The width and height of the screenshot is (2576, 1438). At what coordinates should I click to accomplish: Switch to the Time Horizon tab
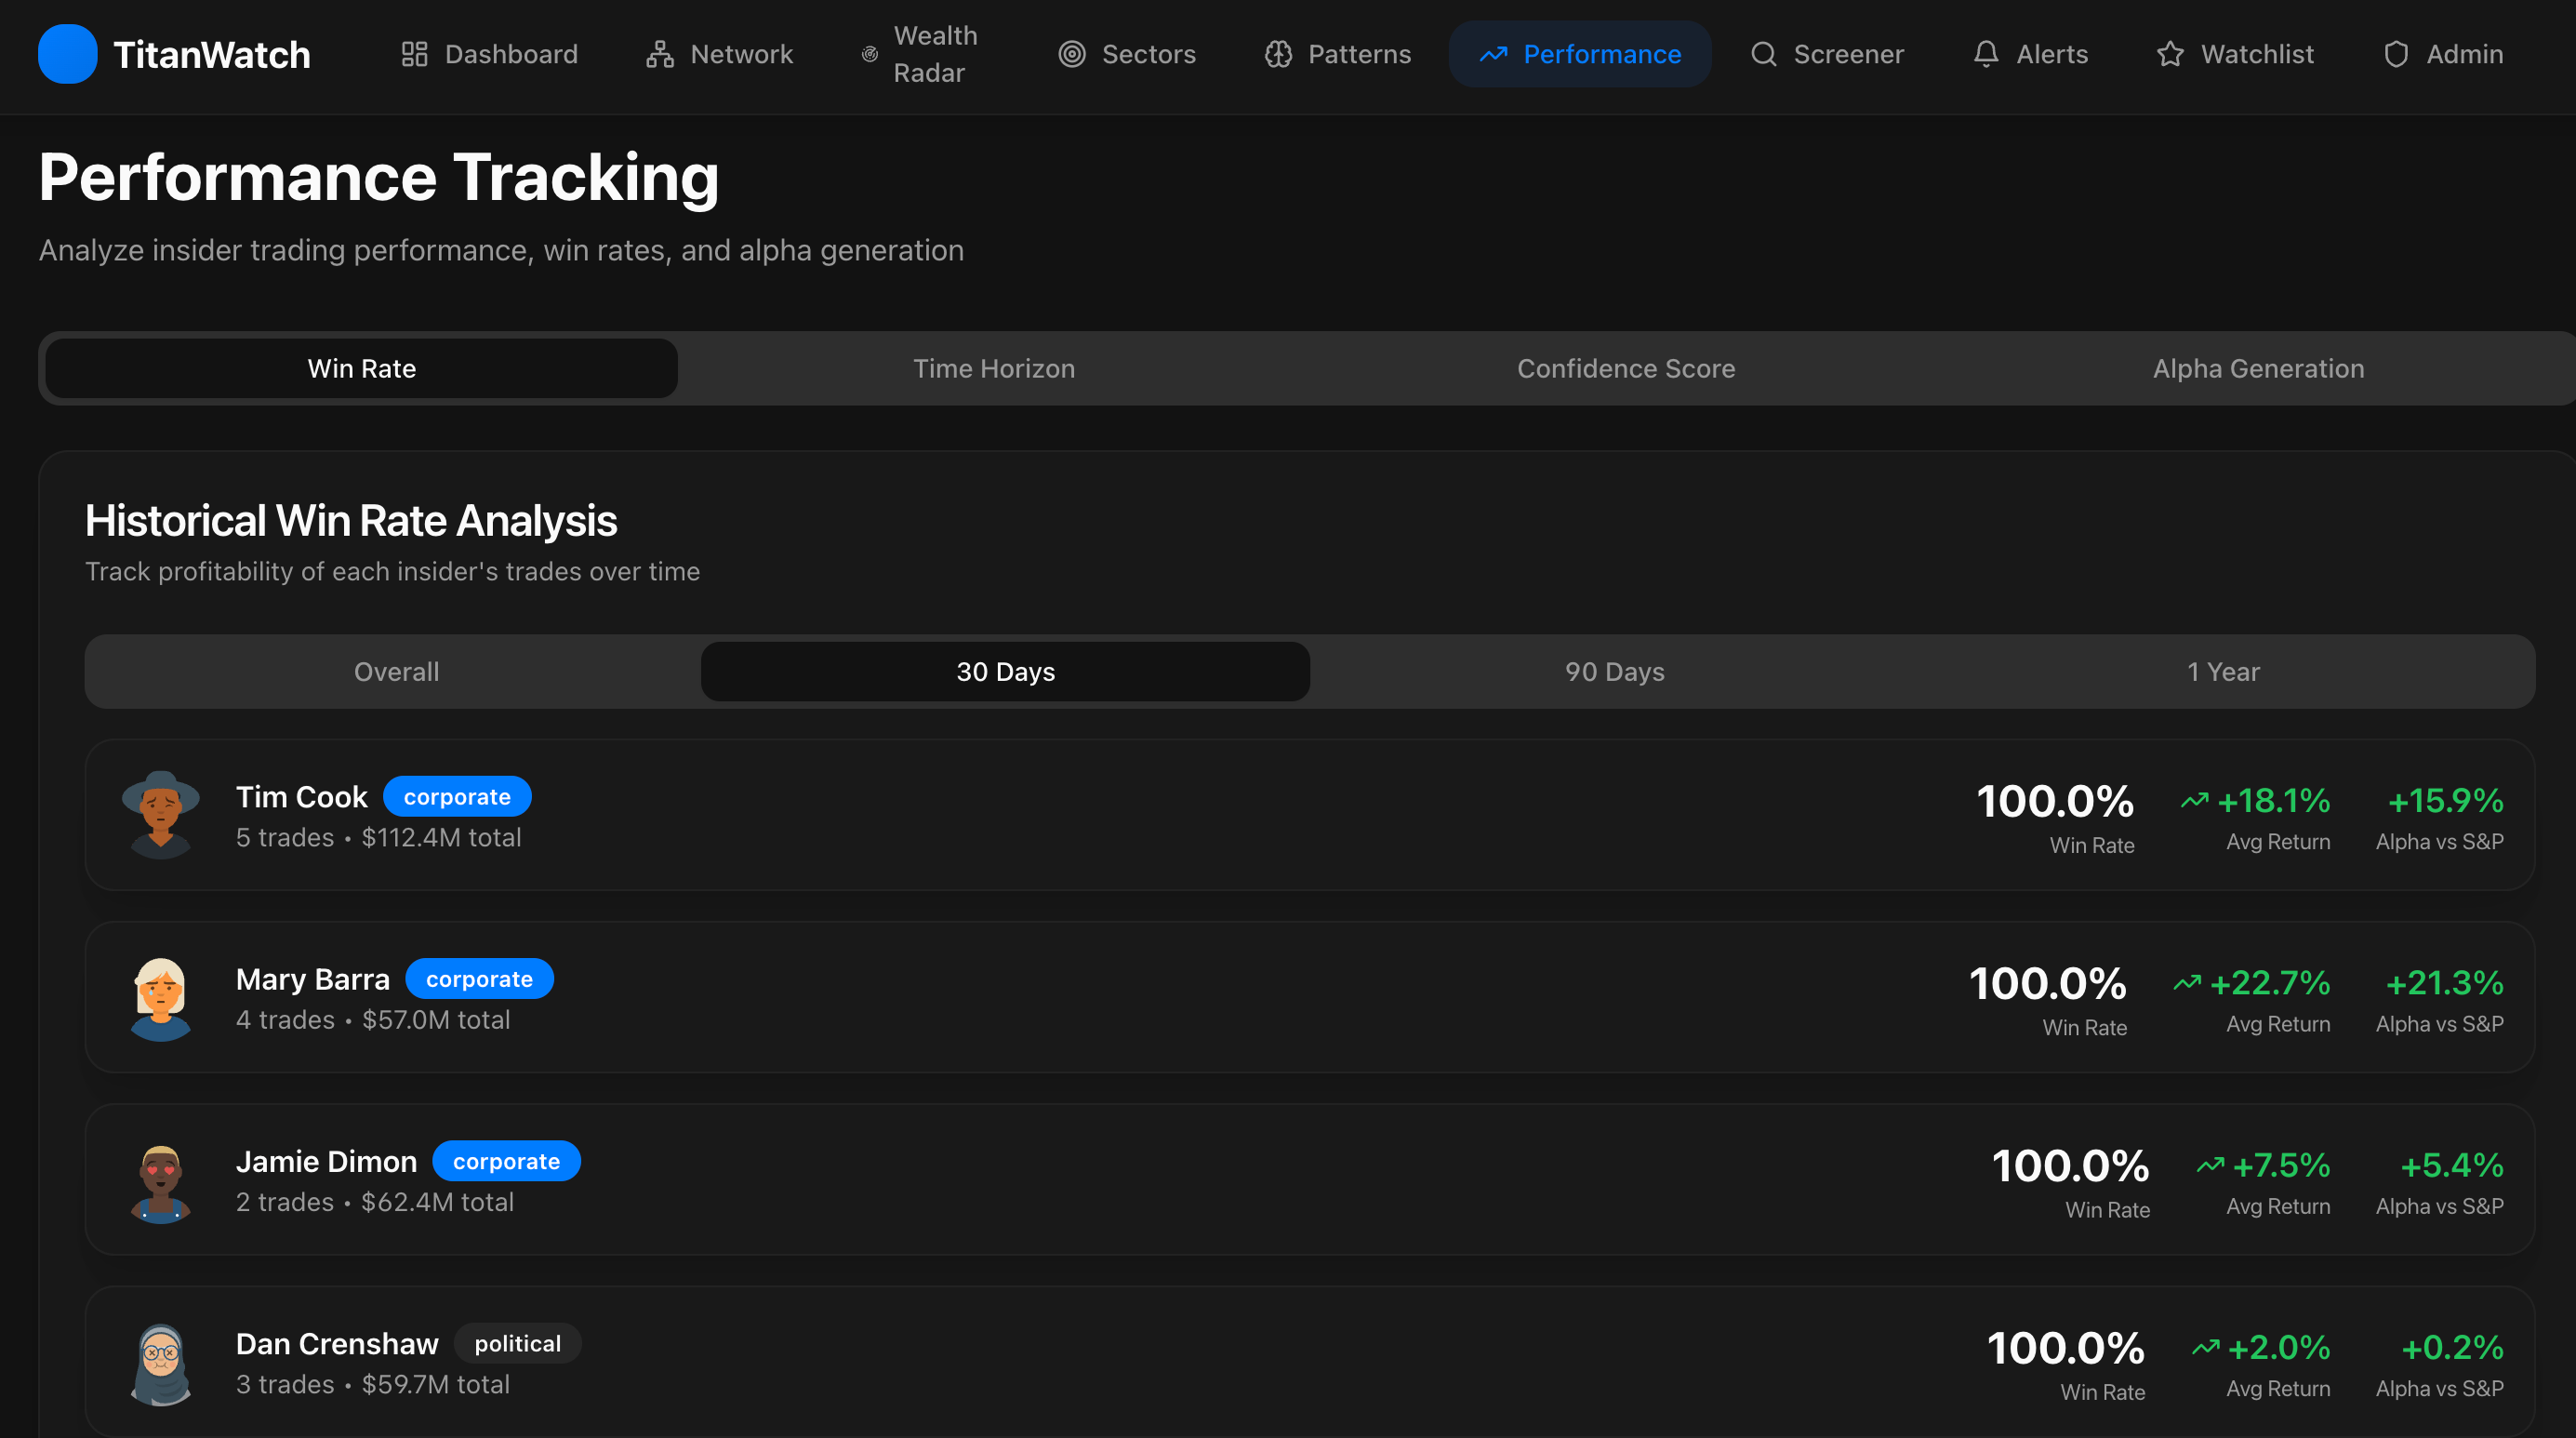pos(993,368)
